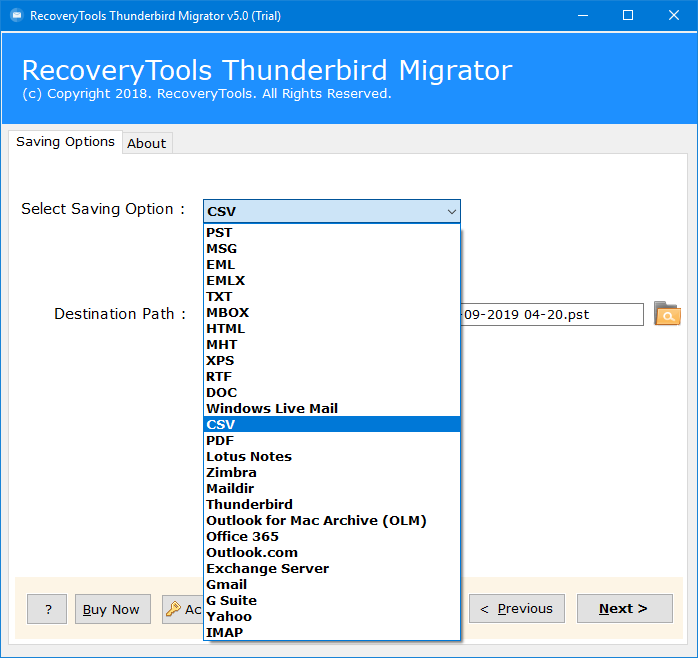
Task: Select Lotus Notes saving option
Action: 332,456
